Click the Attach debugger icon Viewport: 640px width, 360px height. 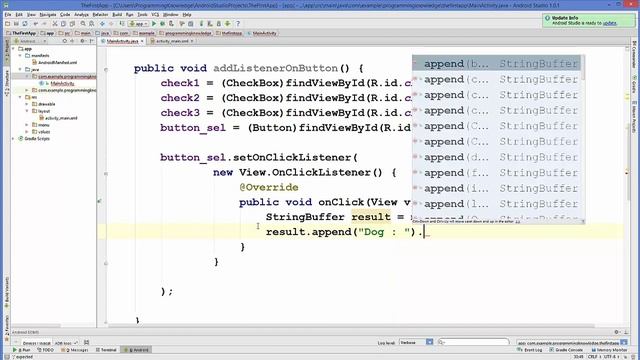[x=171, y=24]
